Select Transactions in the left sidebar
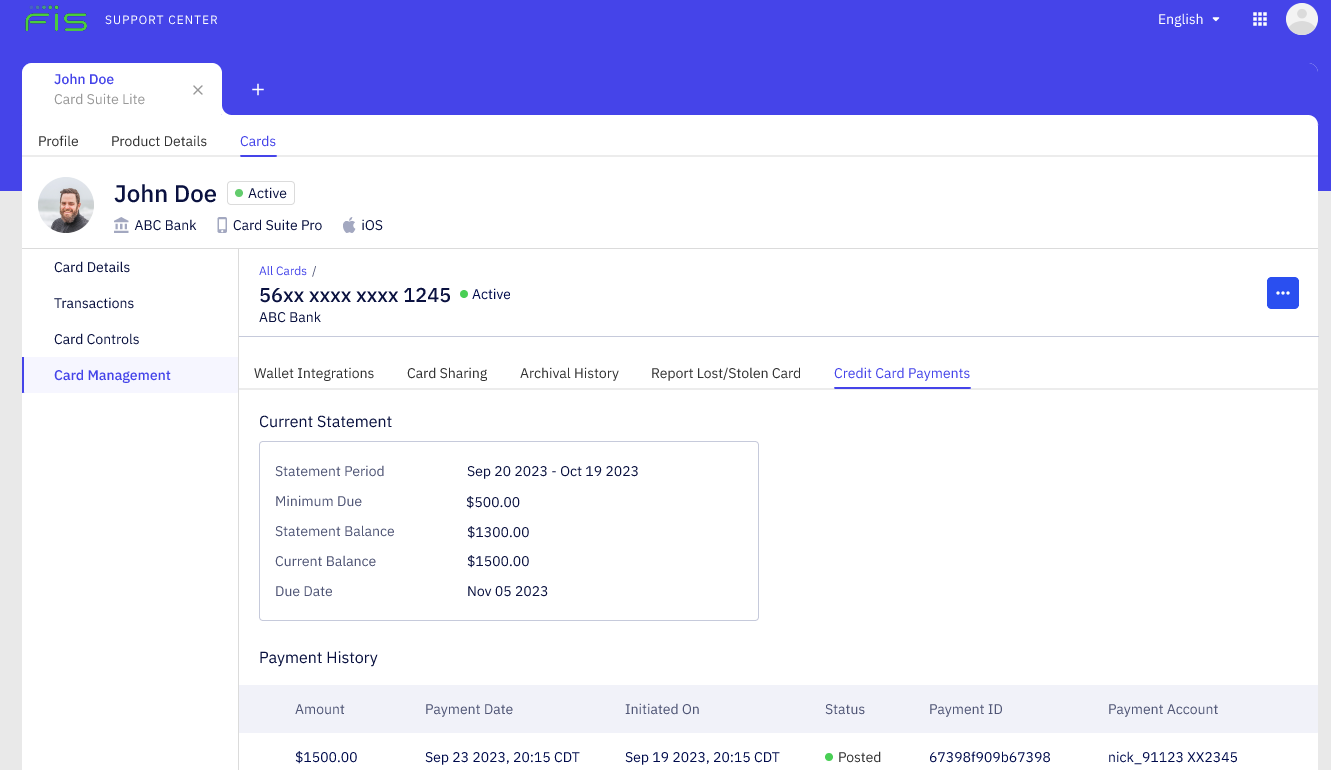 pyautogui.click(x=93, y=303)
